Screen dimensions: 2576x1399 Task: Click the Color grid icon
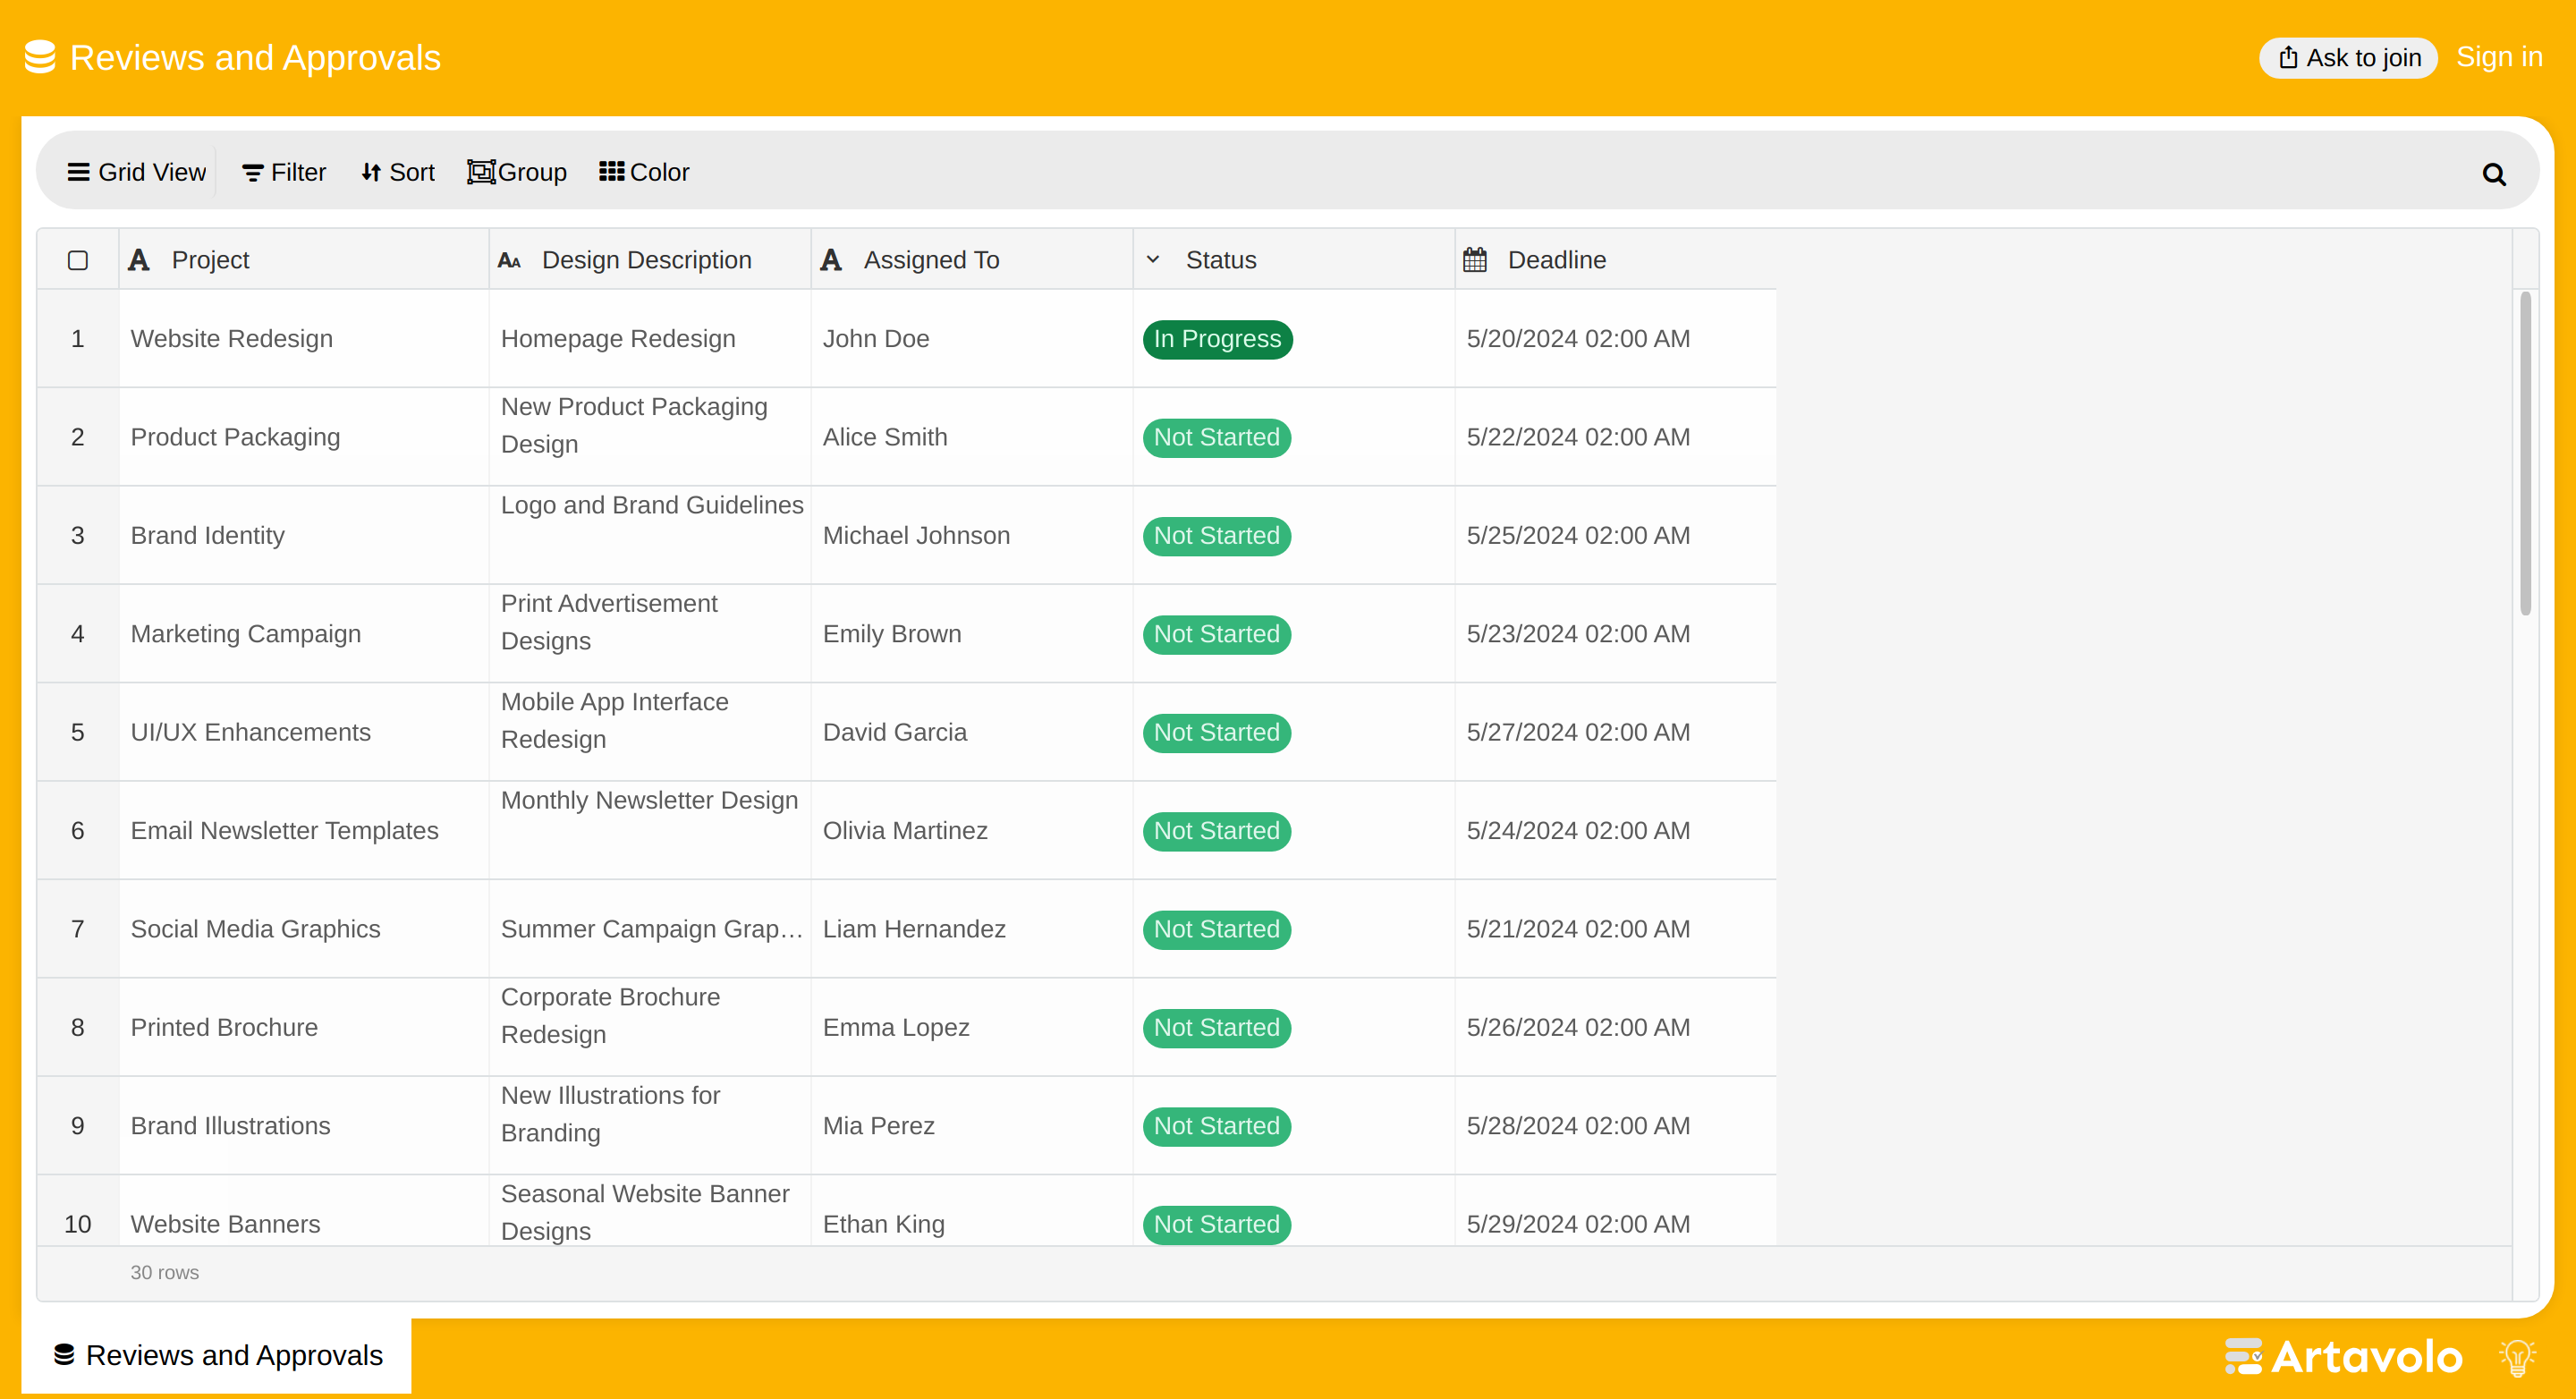click(612, 172)
